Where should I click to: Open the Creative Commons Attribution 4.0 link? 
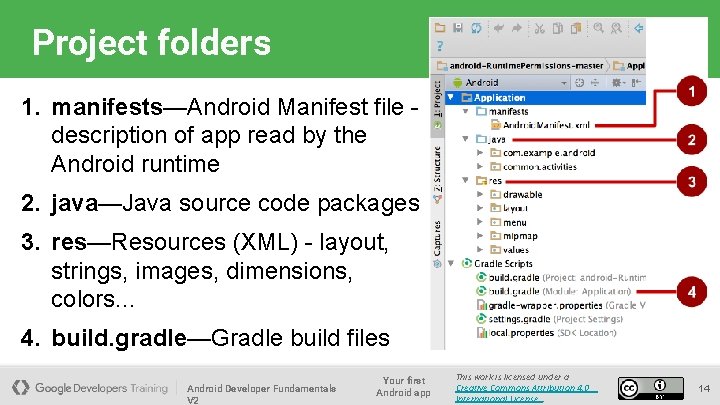tap(526, 393)
